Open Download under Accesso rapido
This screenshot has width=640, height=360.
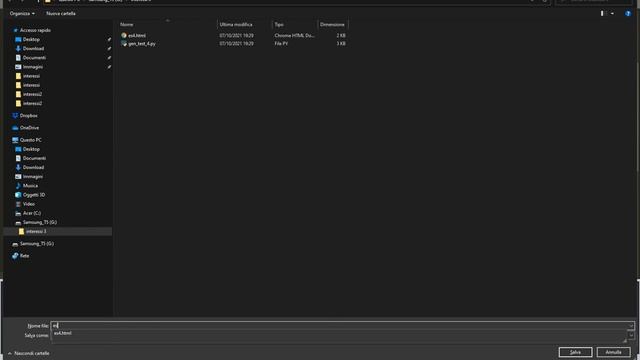[x=33, y=49]
